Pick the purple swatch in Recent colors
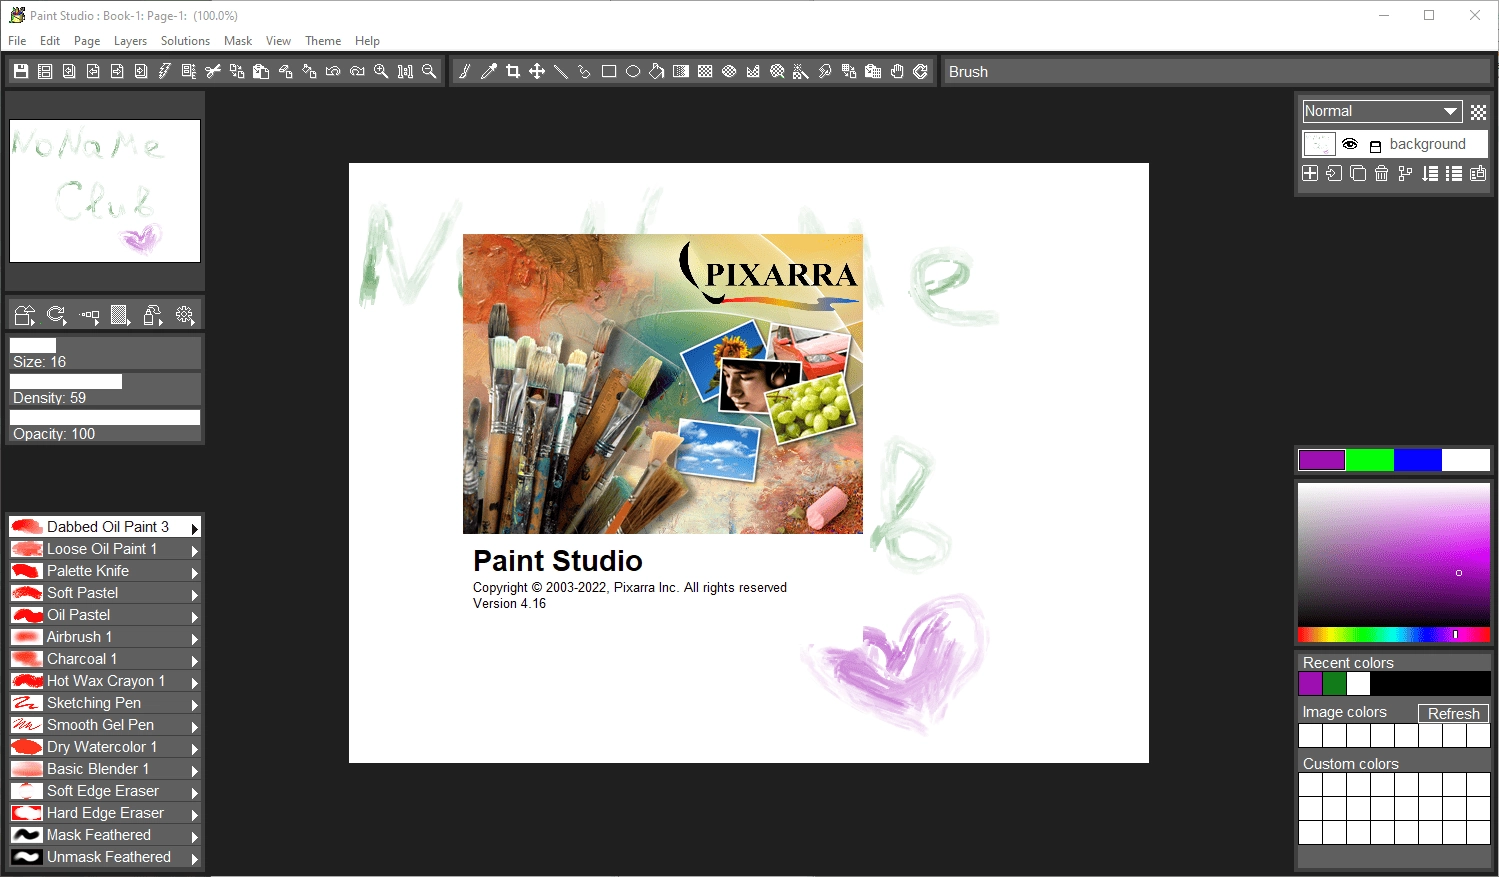1499x877 pixels. [x=1310, y=684]
